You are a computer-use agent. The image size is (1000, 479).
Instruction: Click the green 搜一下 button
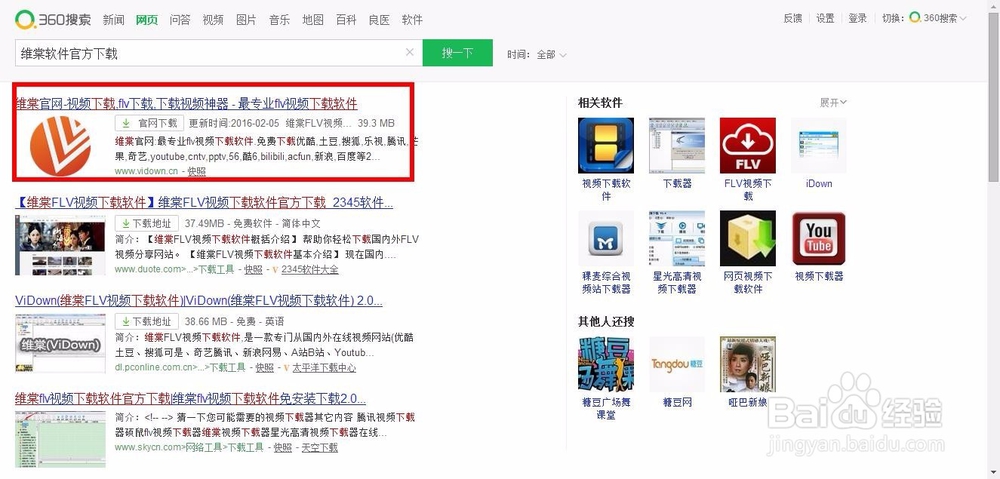[x=457, y=53]
